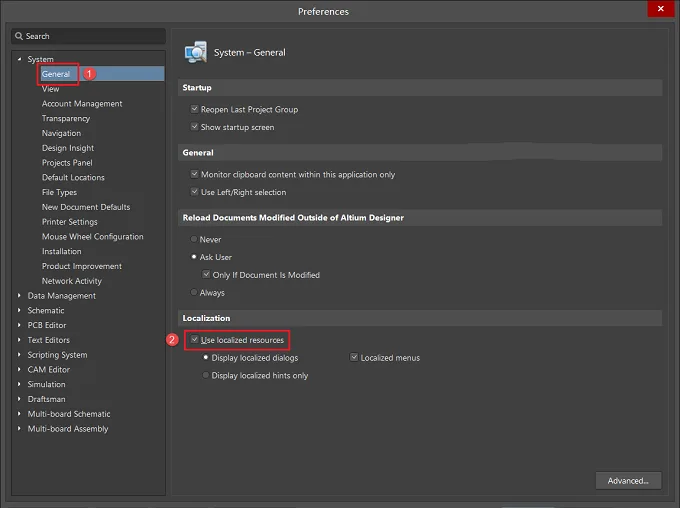680x508 pixels.
Task: Disable Localized menus checkbox
Action: pyautogui.click(x=354, y=357)
